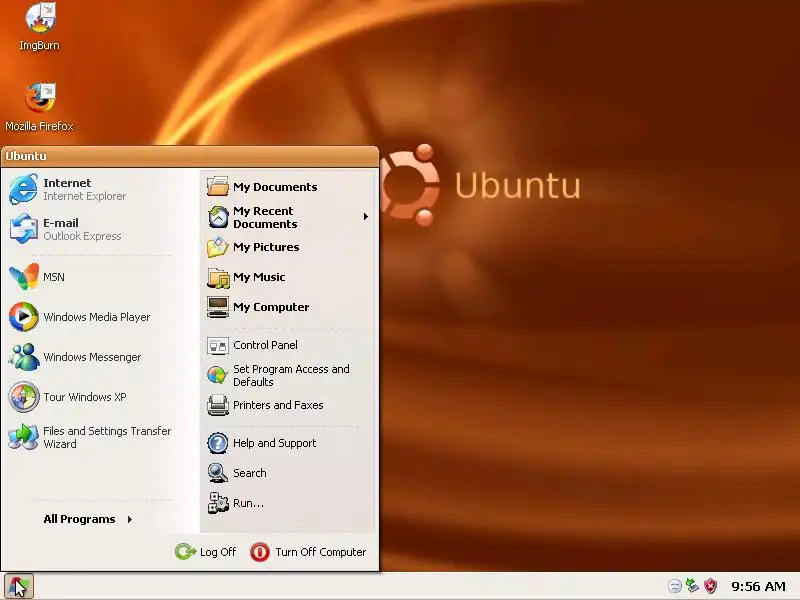Image resolution: width=800 pixels, height=600 pixels.
Task: Click the My Music label
Action: coord(259,277)
